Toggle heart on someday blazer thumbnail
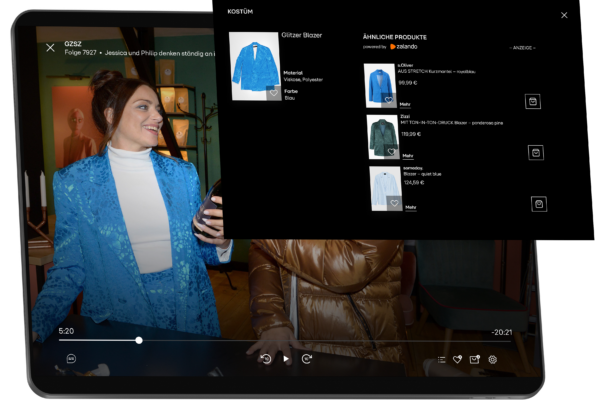The width and height of the screenshot is (600, 400). 394,203
